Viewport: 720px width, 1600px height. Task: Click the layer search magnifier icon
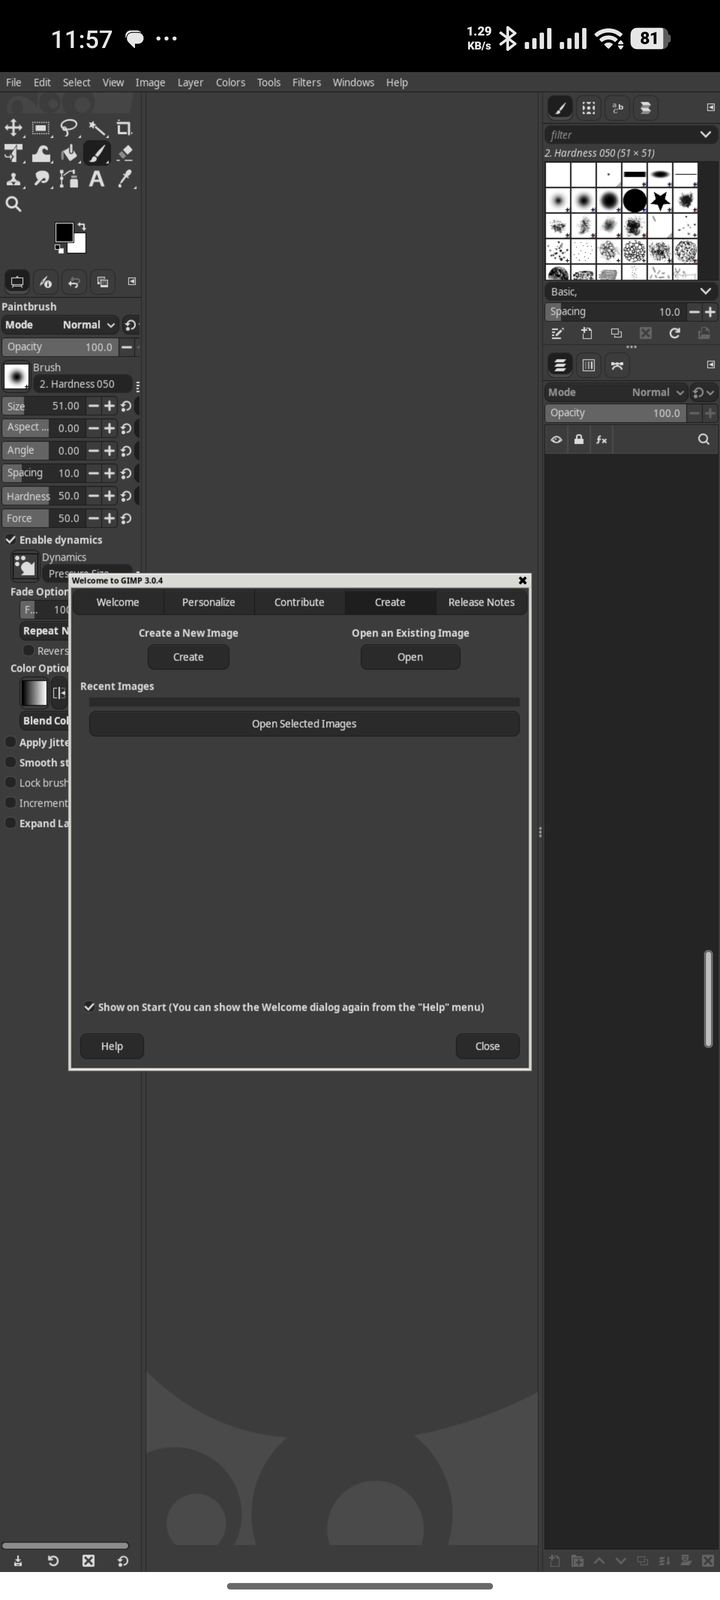[704, 439]
